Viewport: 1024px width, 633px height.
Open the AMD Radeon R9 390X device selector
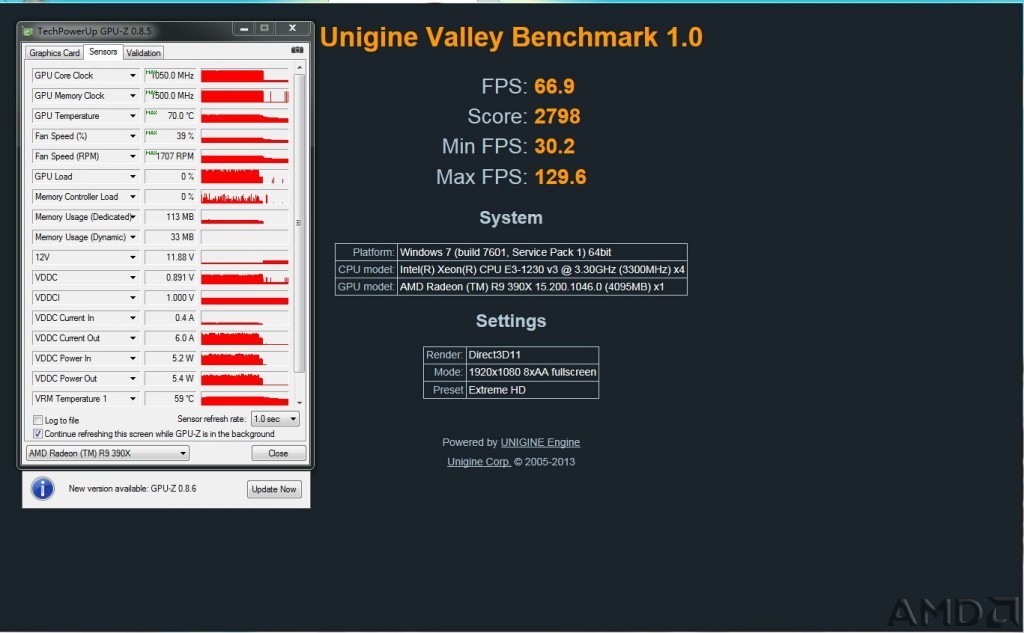[x=108, y=453]
